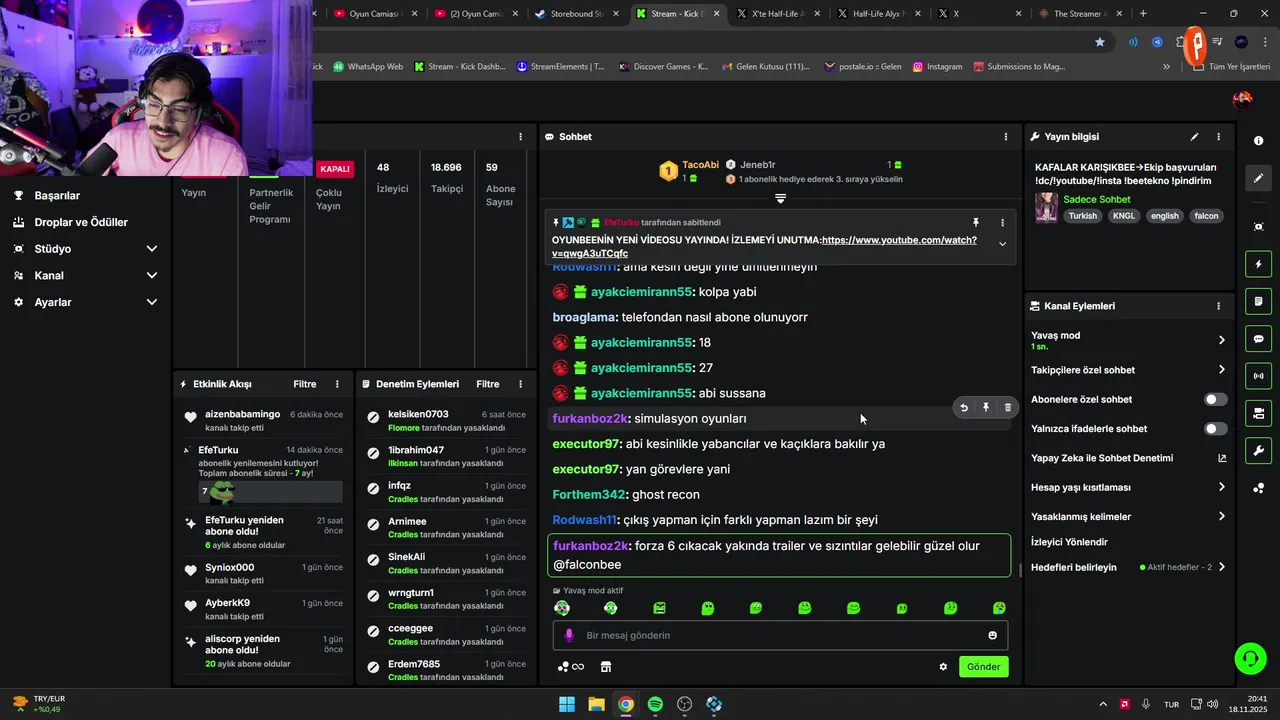Pin furkanboz2k's simulasyon oyunları message

click(986, 408)
